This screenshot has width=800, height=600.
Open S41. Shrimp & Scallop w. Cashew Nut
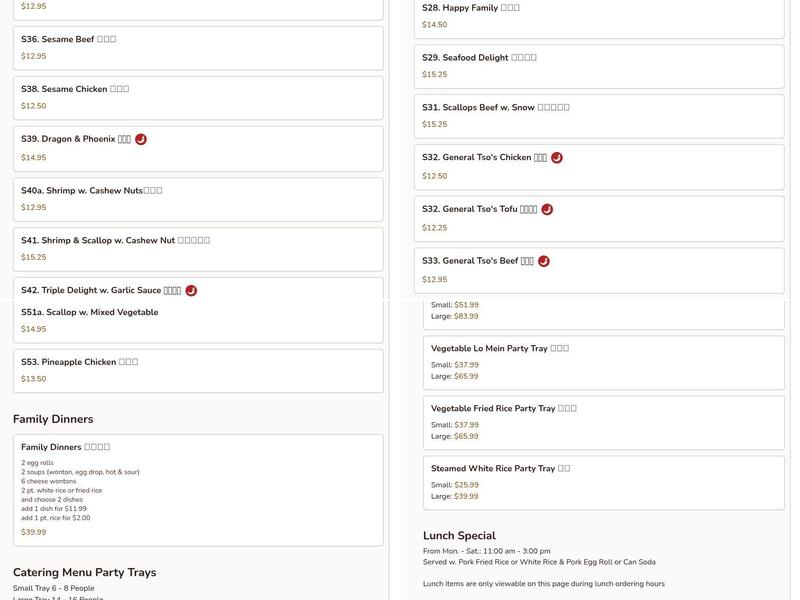pos(197,248)
